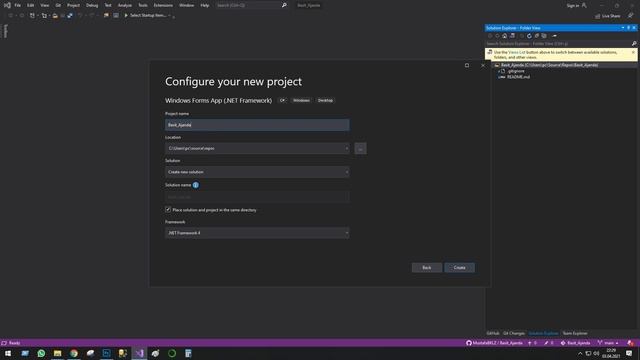Open the Help menu
Image resolution: width=640 pixels, height=360 pixels.
pos(204,5)
